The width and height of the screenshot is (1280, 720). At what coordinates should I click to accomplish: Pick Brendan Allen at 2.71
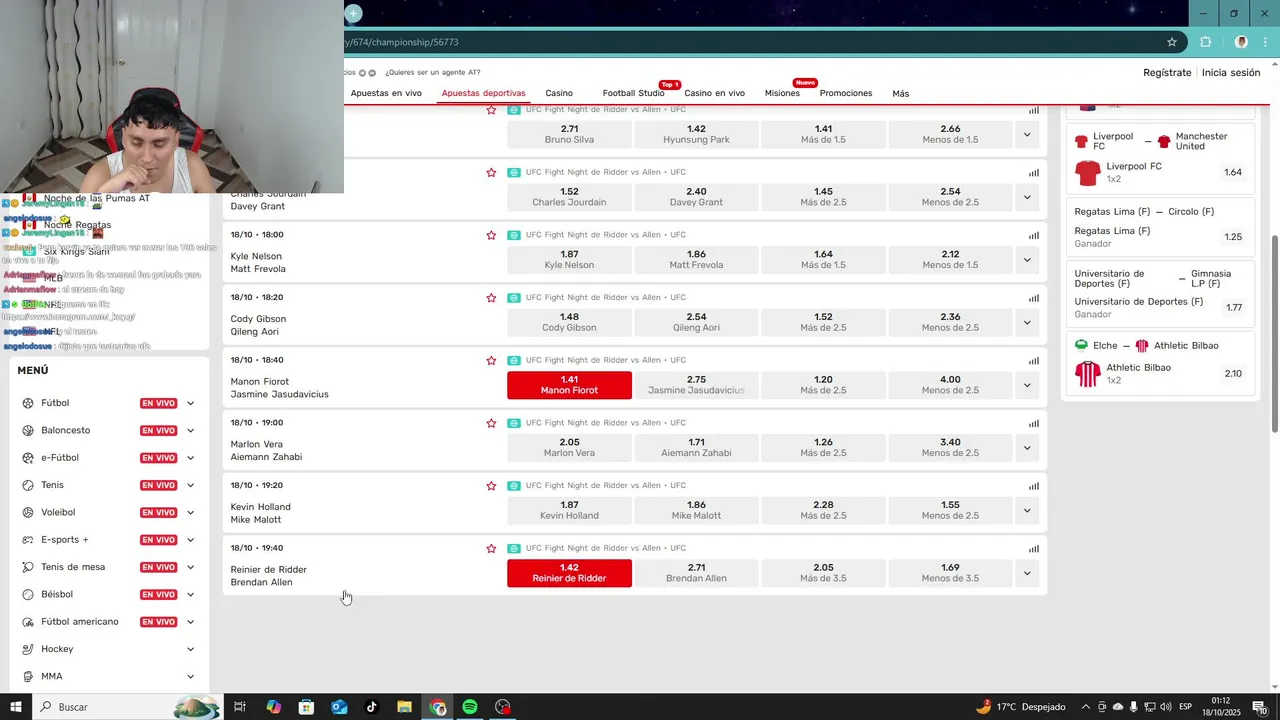(x=696, y=573)
